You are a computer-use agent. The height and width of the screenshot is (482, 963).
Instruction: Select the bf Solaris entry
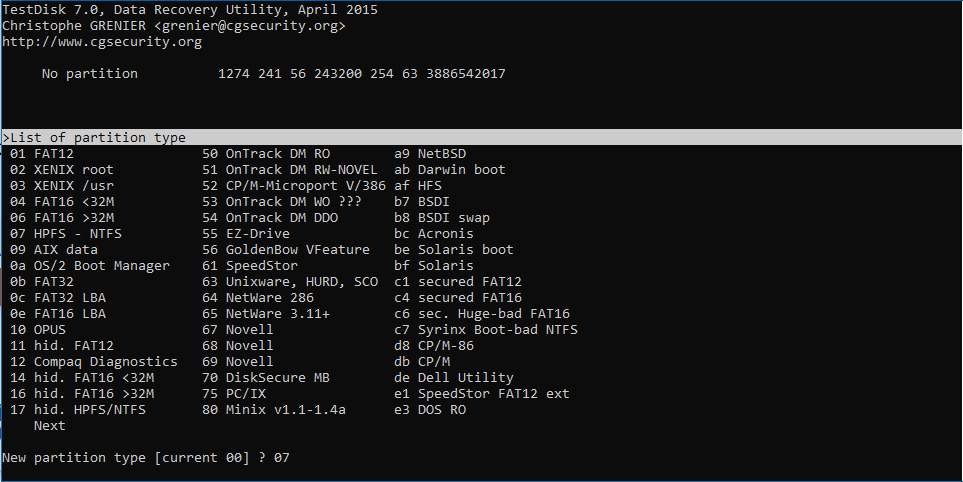(434, 265)
